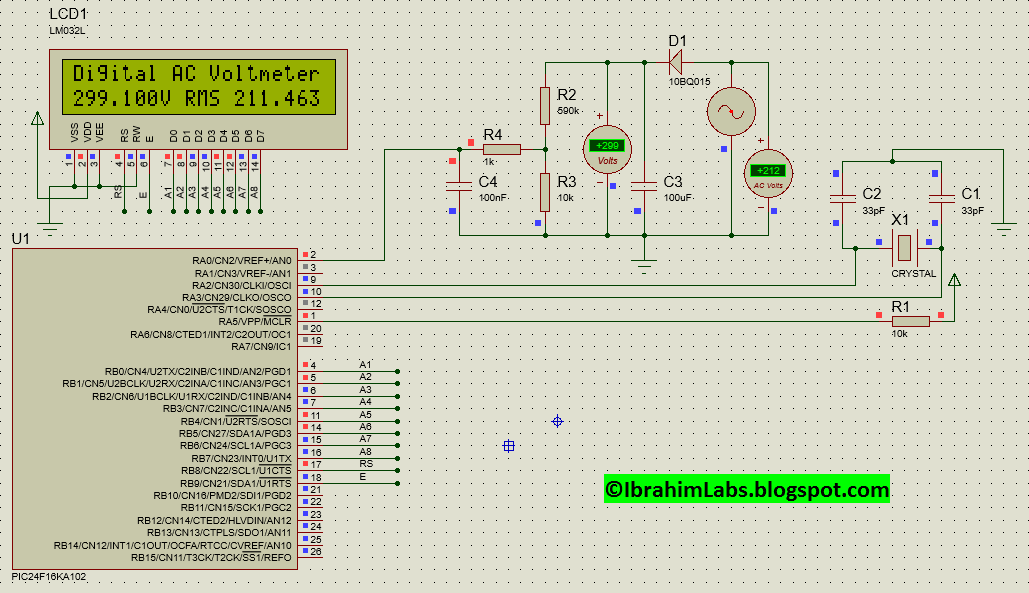Click pin label RB7/CN23/INT0/U1TX

pyautogui.click(x=242, y=459)
